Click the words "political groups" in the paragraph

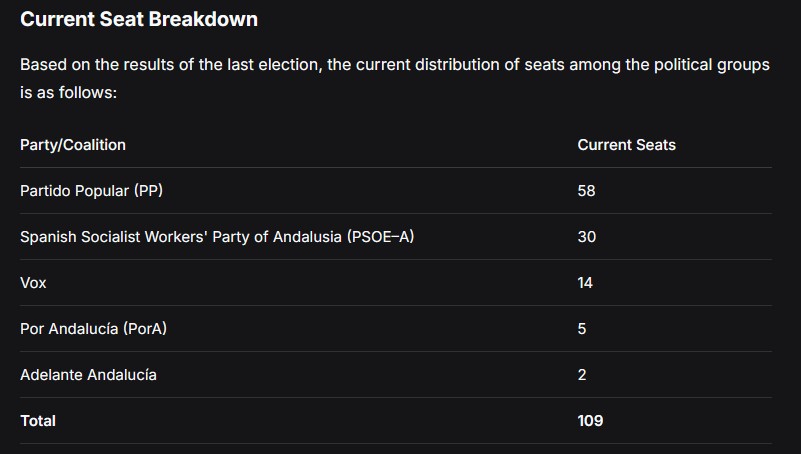point(714,65)
